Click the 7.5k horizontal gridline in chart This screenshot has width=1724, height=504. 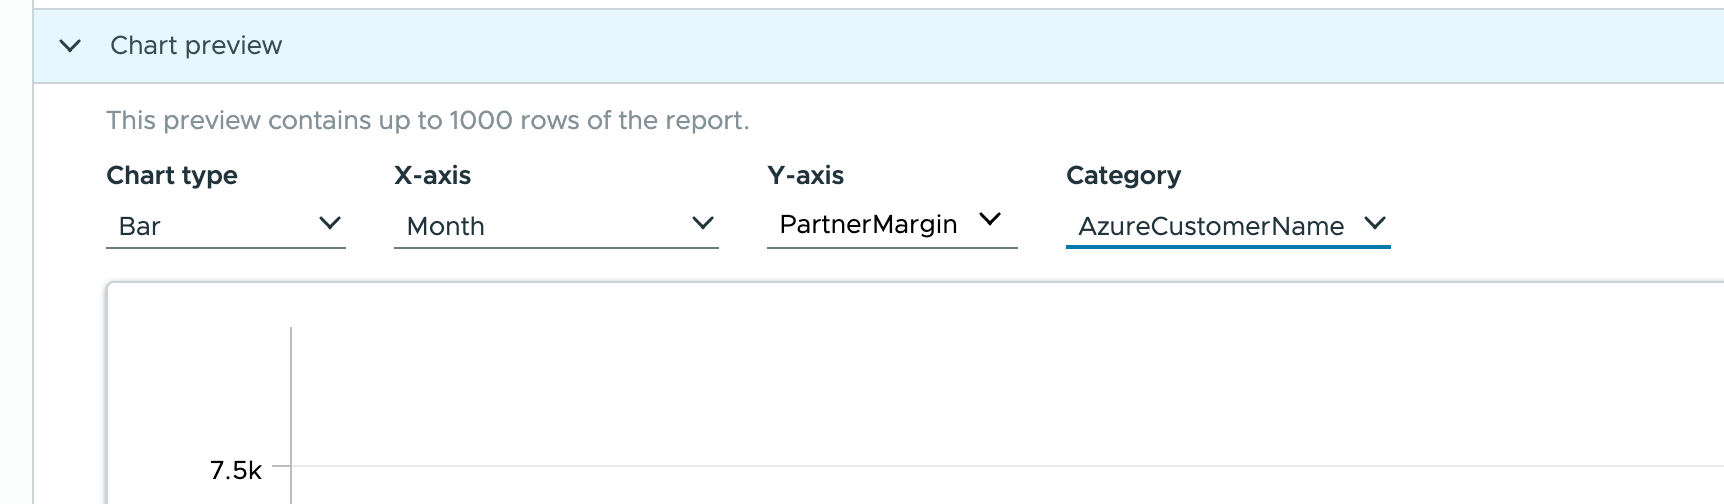[x=900, y=466]
